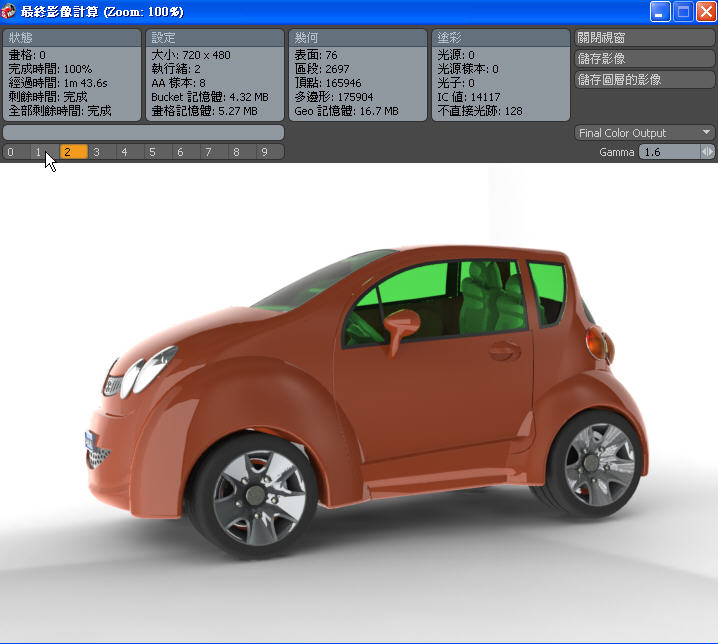Click the text '執行緒: 2'
This screenshot has width=718, height=644.
coord(176,69)
